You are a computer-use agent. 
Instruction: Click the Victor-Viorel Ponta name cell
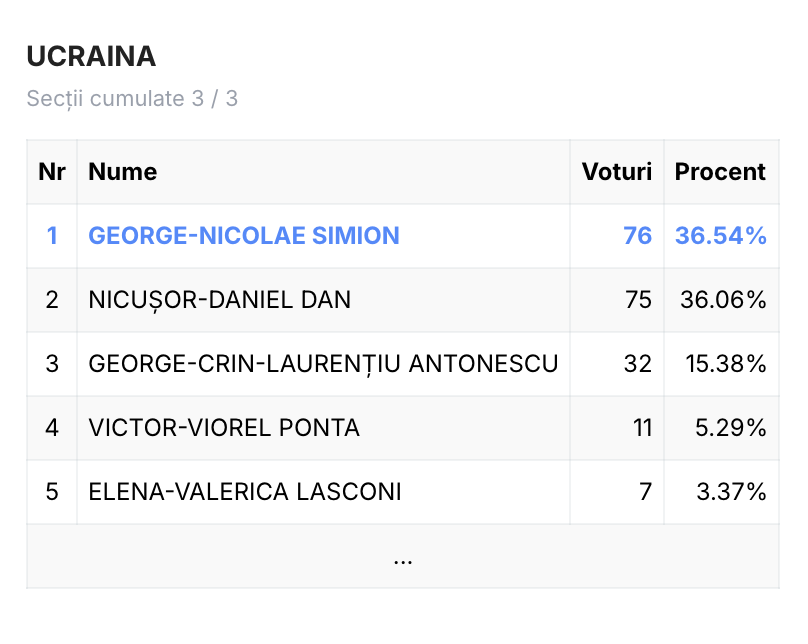click(x=323, y=428)
